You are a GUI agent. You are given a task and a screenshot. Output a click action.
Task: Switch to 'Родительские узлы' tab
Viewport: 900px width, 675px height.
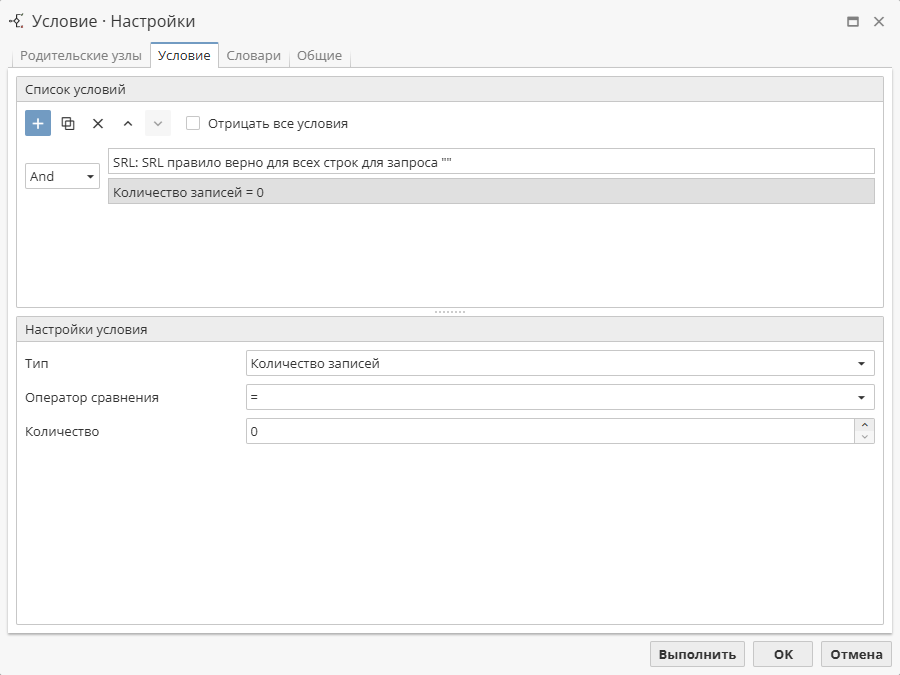pyautogui.click(x=81, y=56)
